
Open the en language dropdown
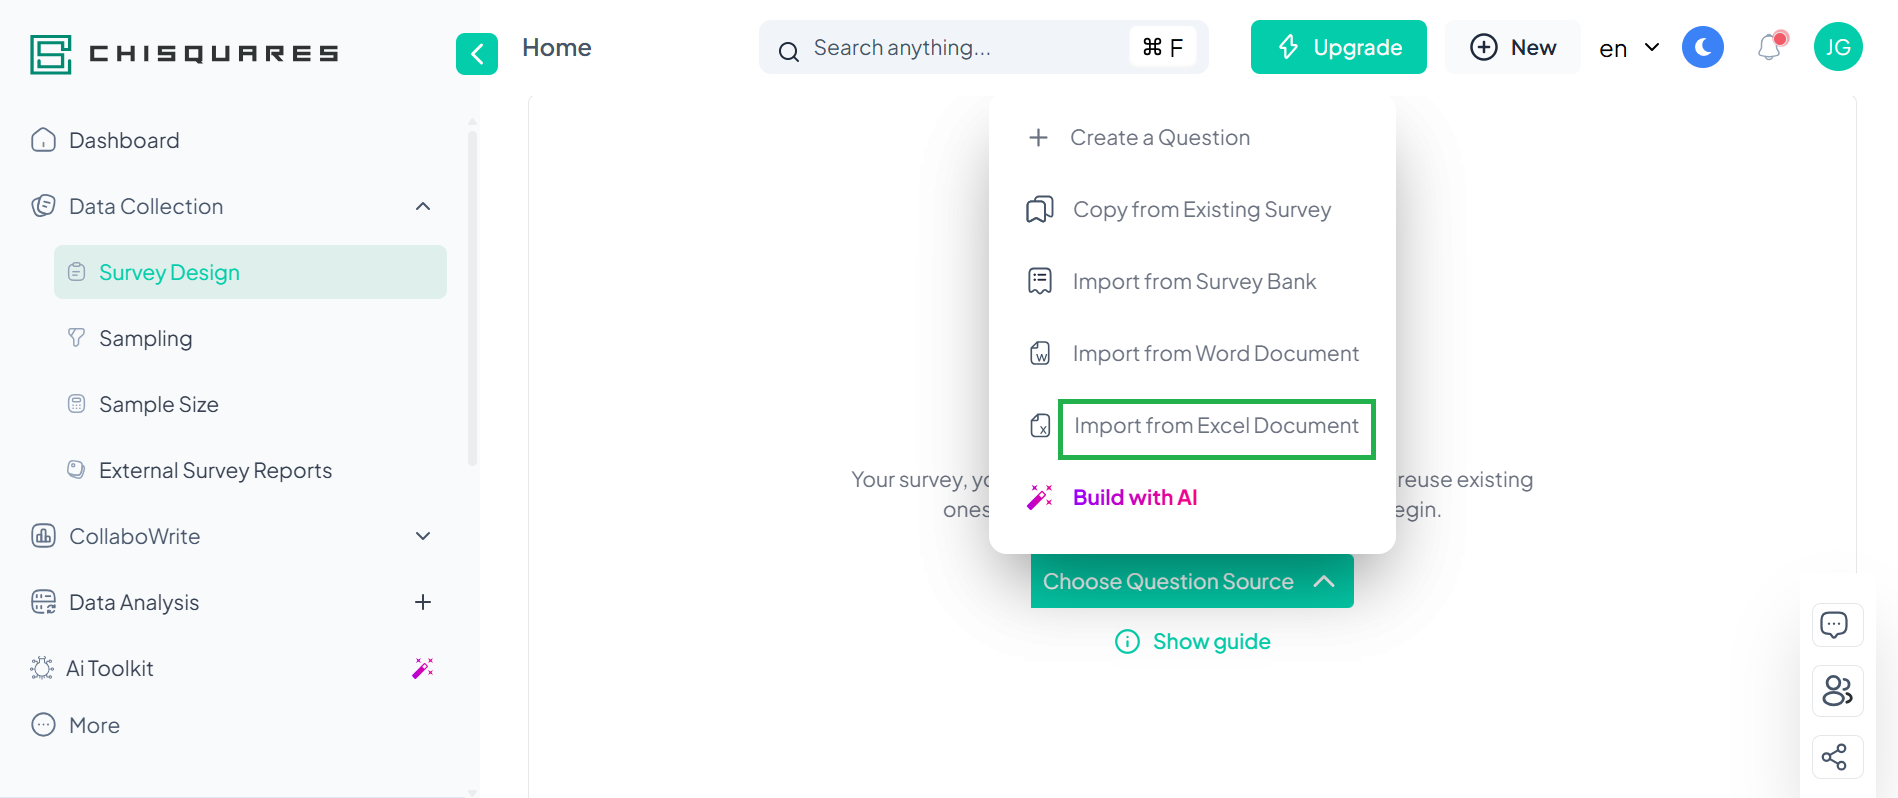pyautogui.click(x=1629, y=48)
